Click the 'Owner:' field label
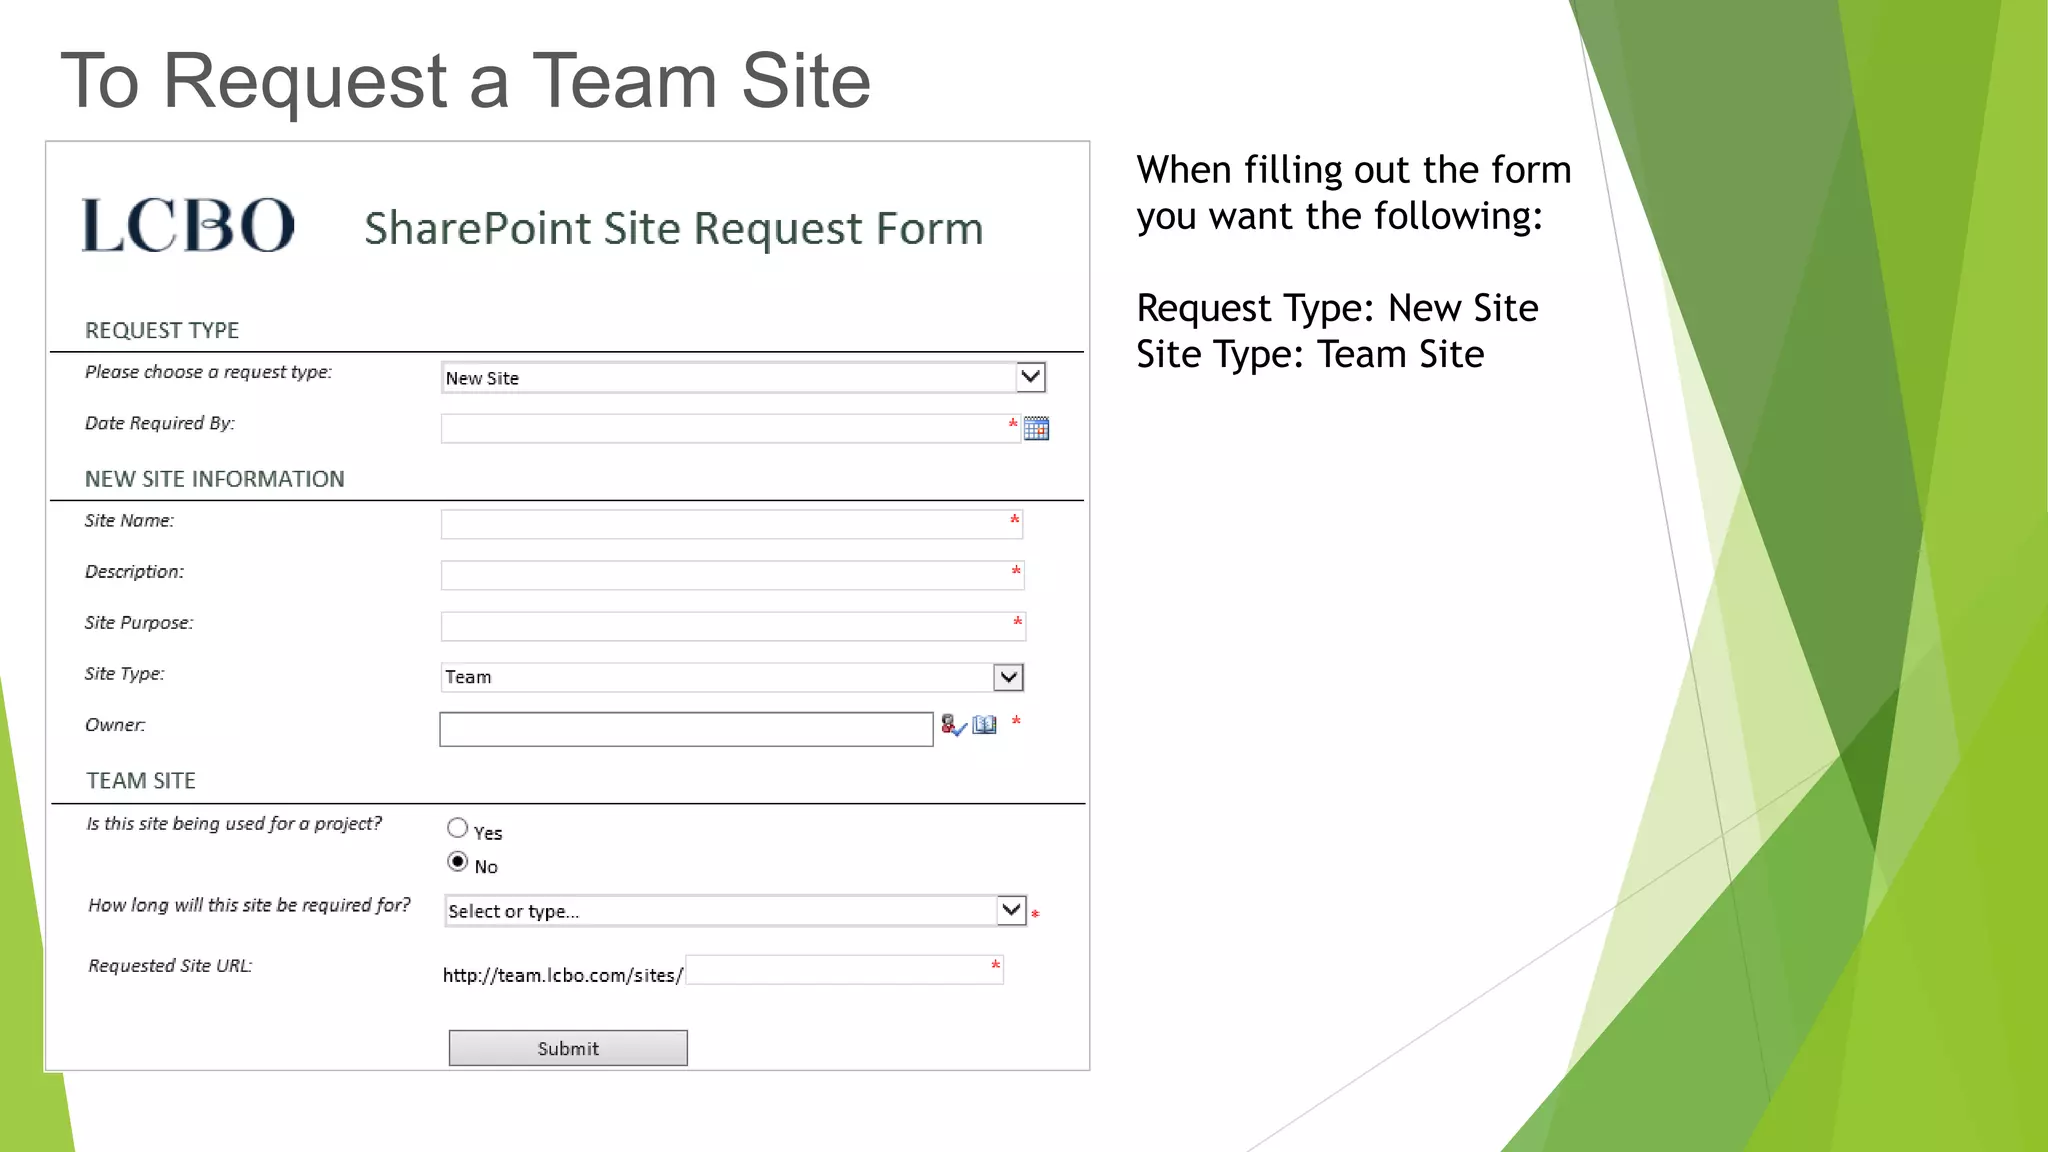Viewport: 2048px width, 1152px height. click(115, 725)
